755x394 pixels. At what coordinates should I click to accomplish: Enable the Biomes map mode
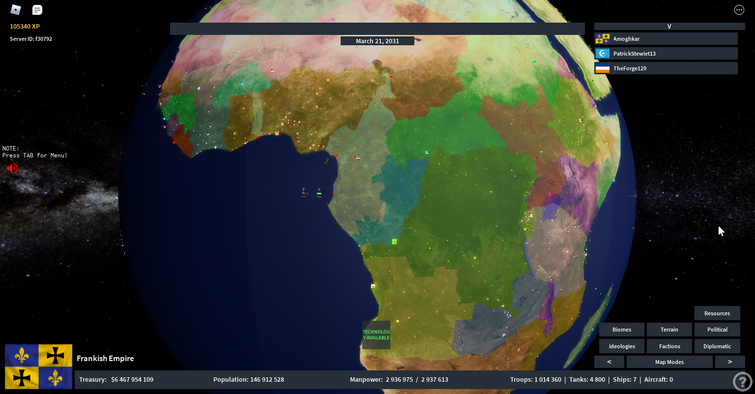point(622,329)
